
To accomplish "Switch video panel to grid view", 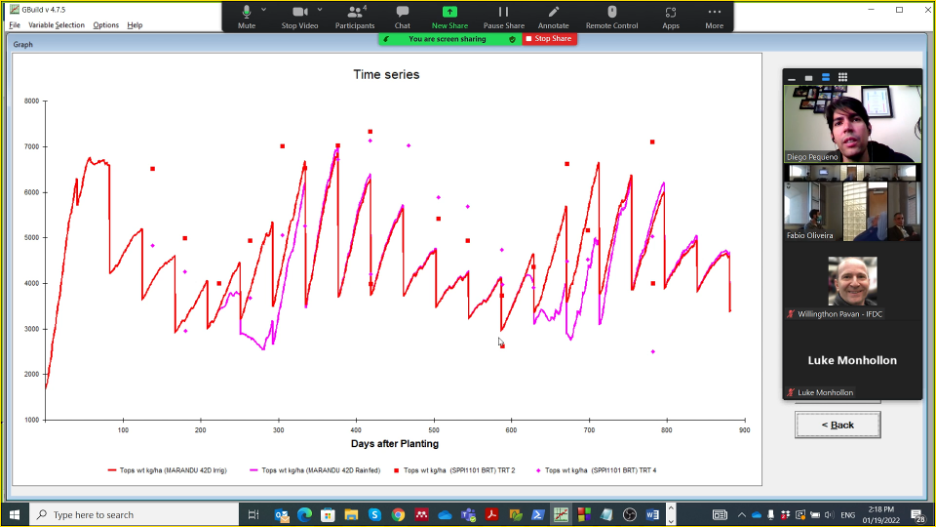I will click(842, 78).
